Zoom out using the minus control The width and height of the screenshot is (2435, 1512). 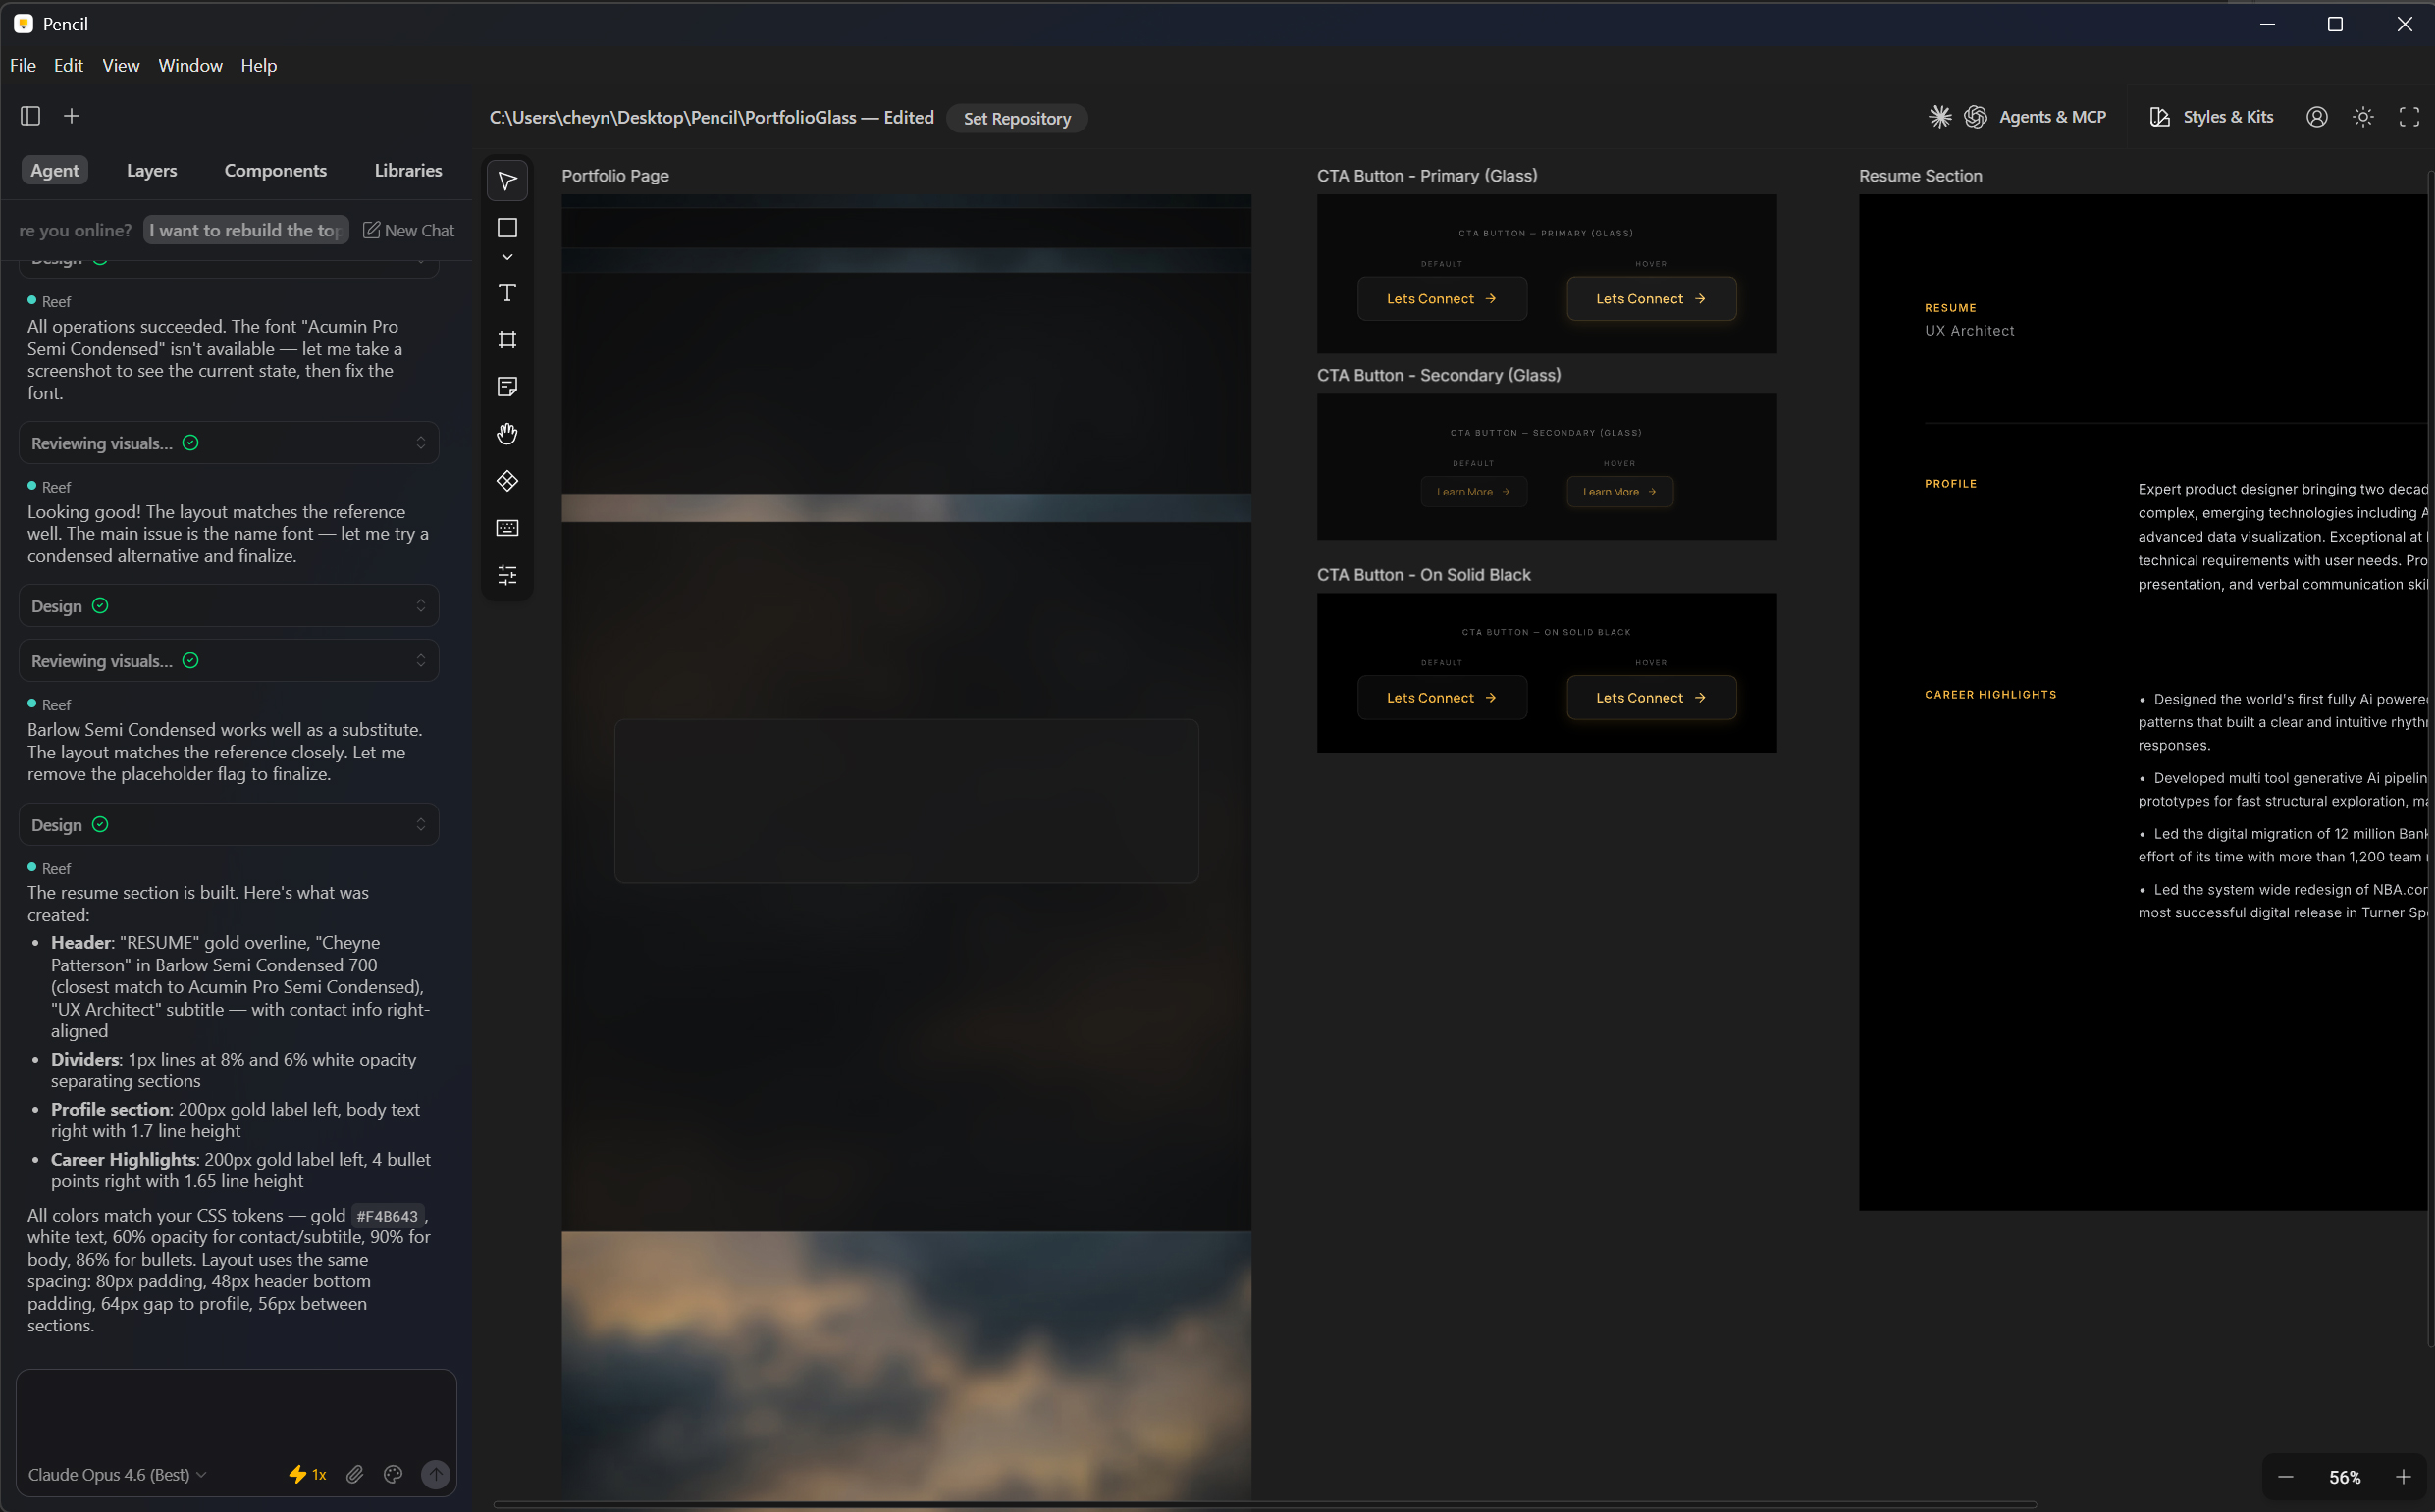coord(2285,1477)
